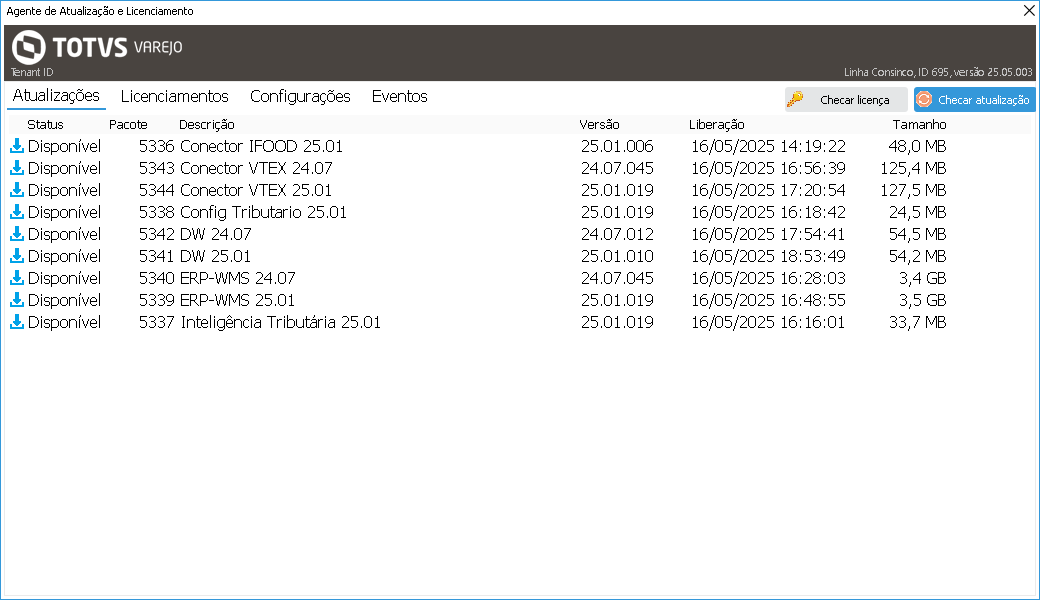Click release date 16/05/2025 16:56:39
1040x600 pixels.
point(768,168)
